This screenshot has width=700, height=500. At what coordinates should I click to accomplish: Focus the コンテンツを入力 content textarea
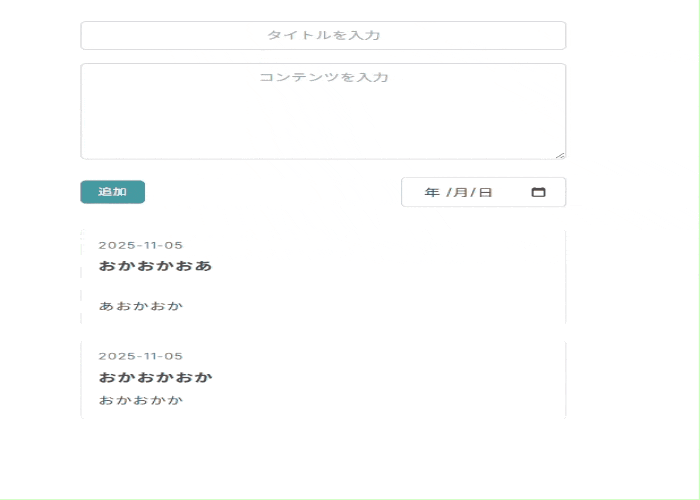click(323, 111)
